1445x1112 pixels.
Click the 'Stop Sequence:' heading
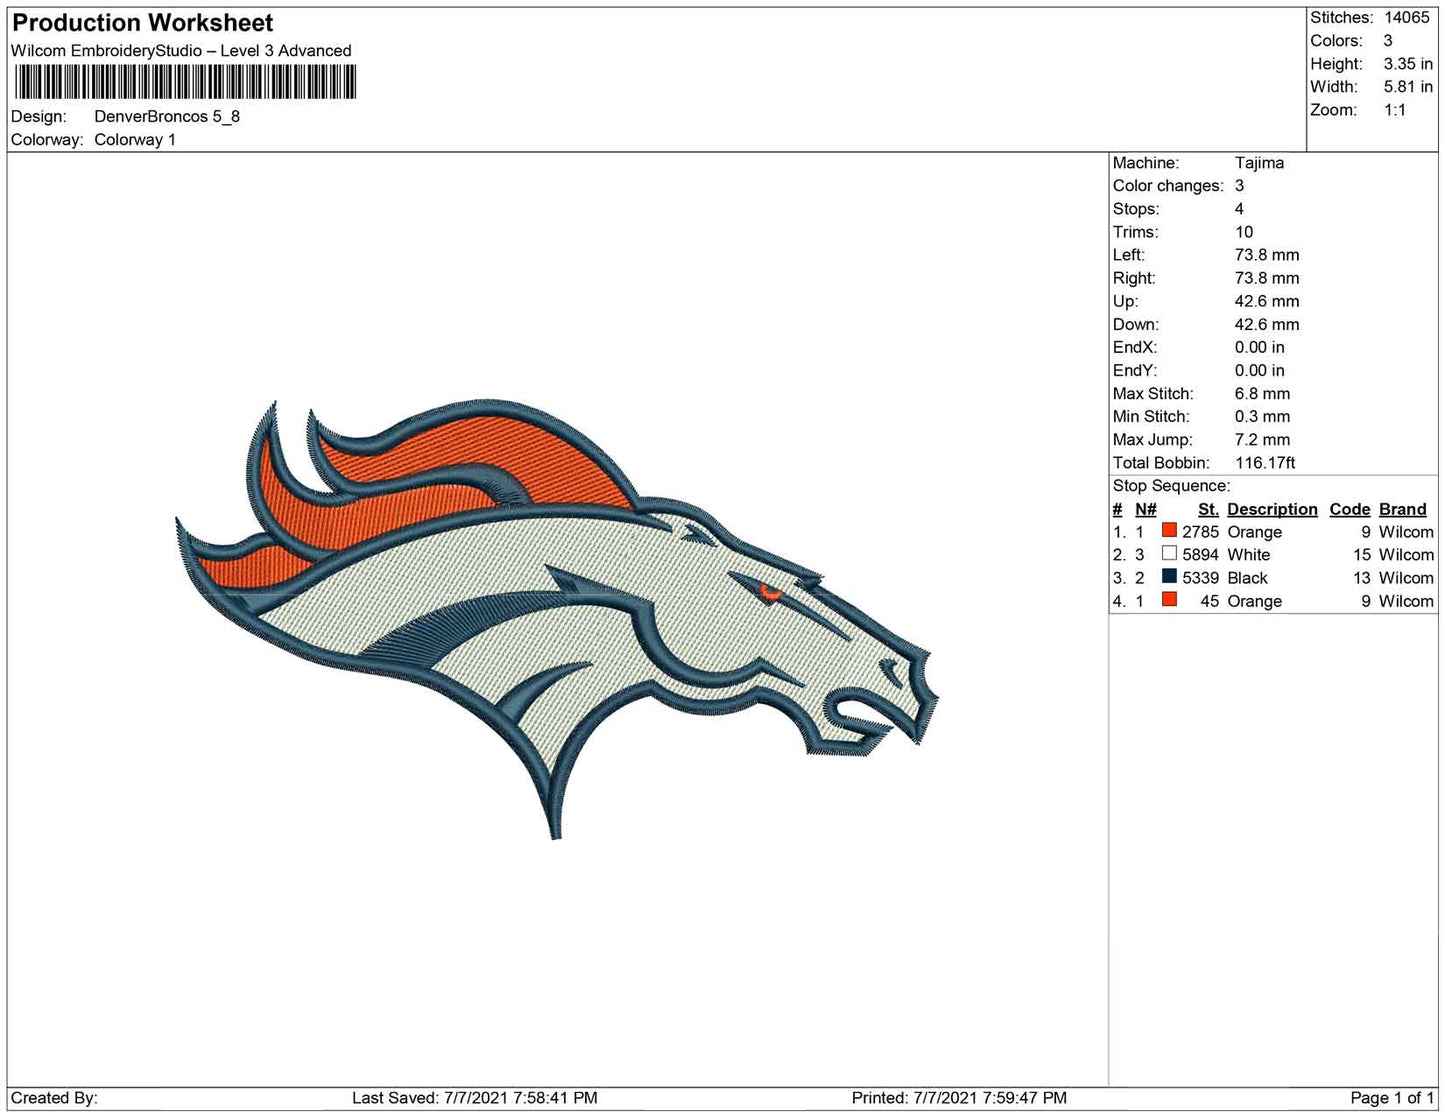coord(1171,485)
